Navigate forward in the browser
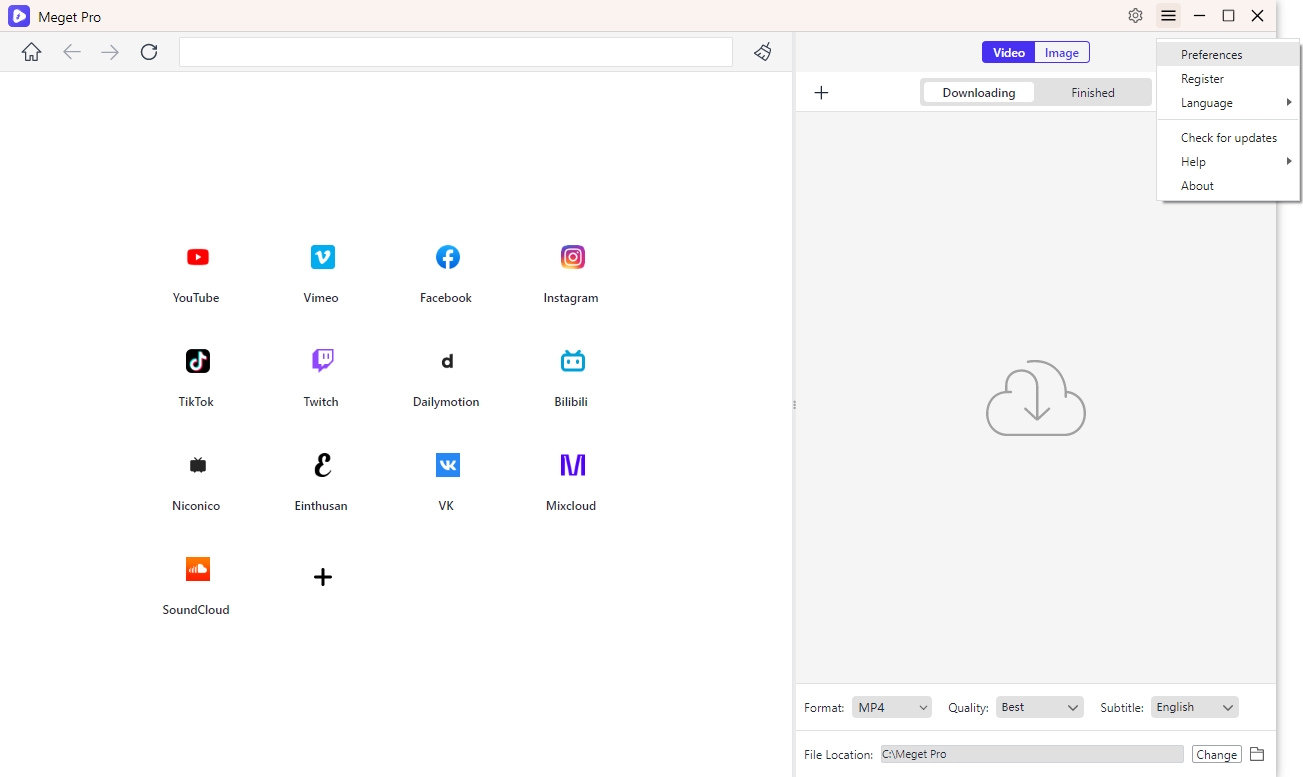Image resolution: width=1303 pixels, height=777 pixels. pos(110,52)
